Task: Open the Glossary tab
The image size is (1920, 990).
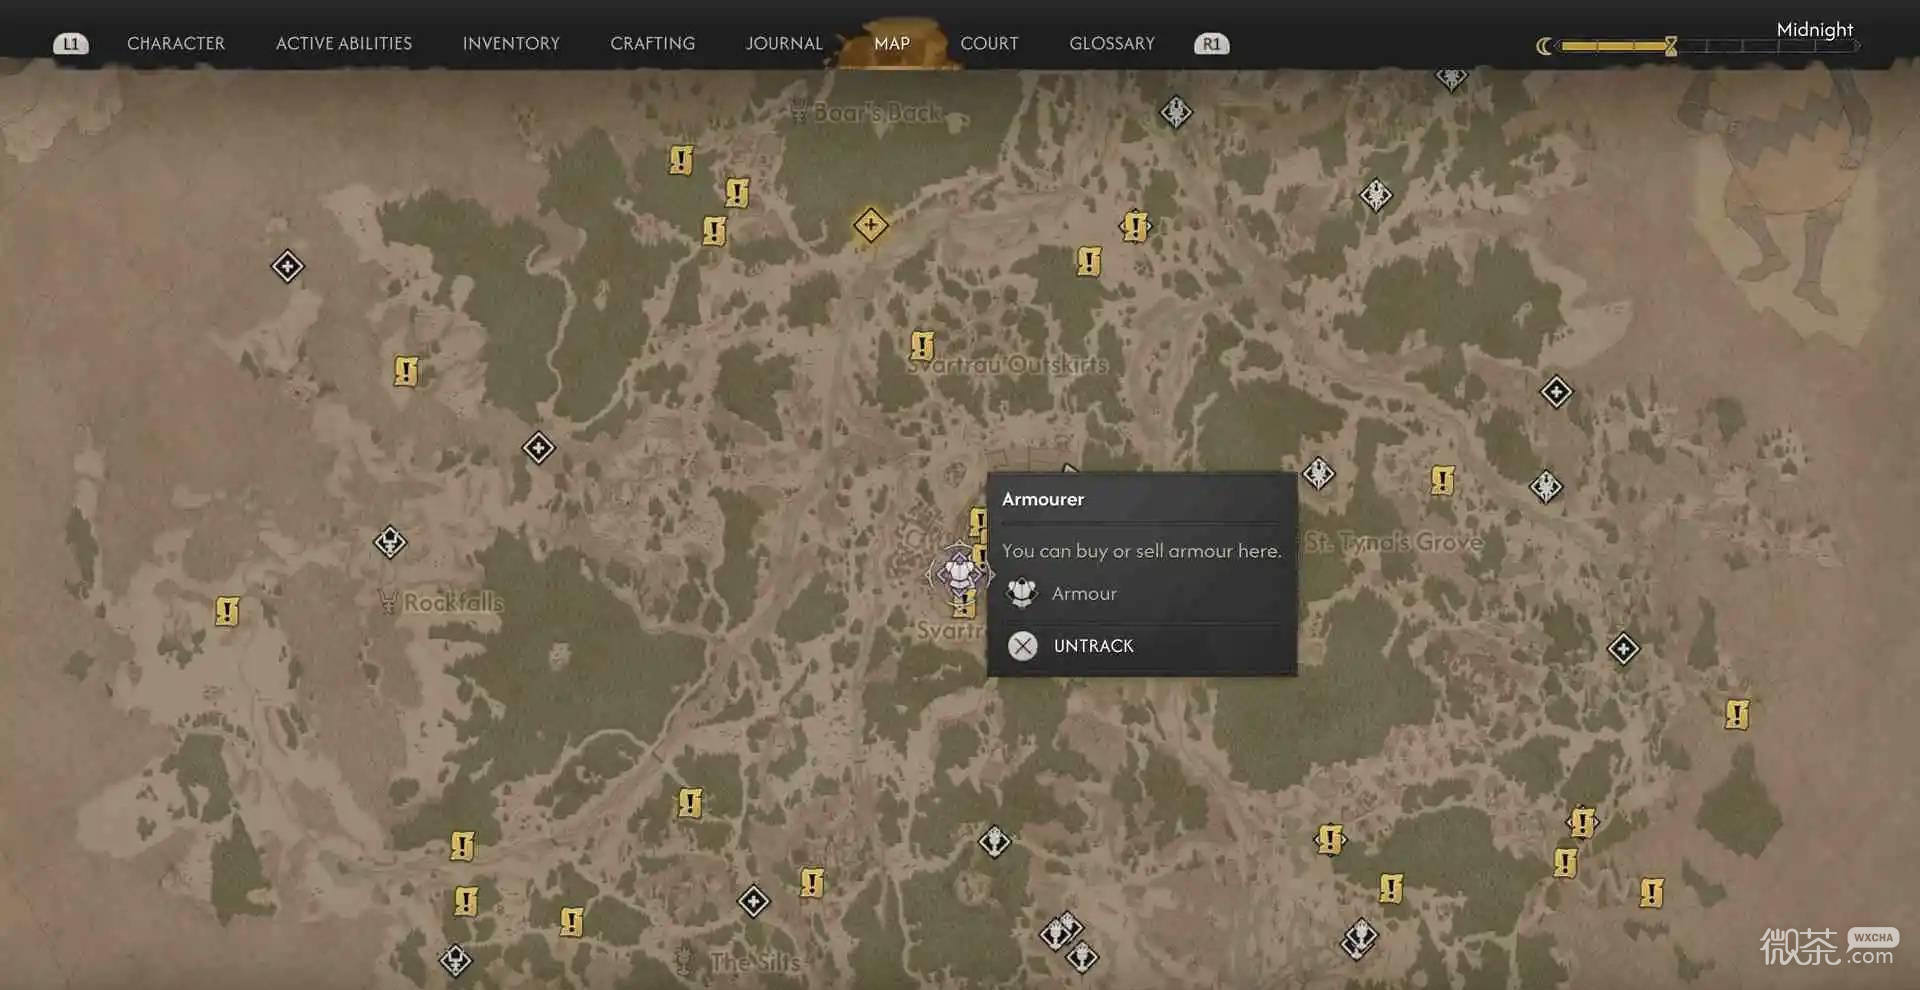Action: coord(1112,44)
